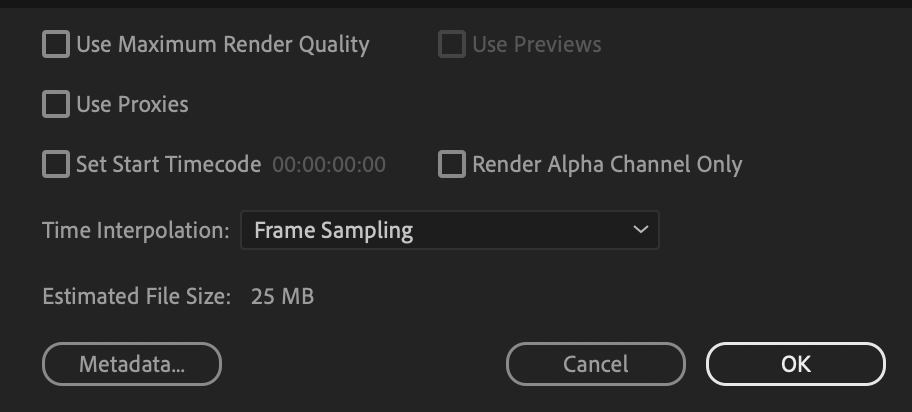The image size is (912, 412).
Task: Open the Time Interpolation dropdown
Action: (449, 230)
